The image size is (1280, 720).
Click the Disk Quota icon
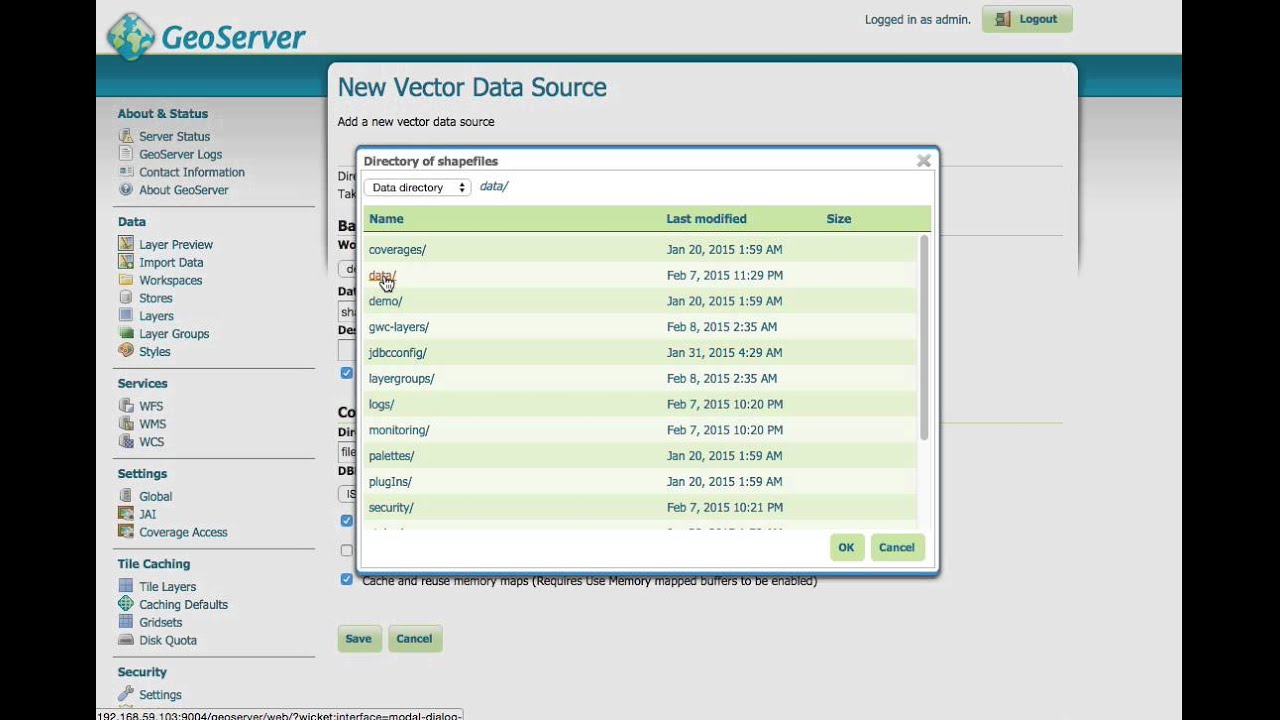[126, 640]
